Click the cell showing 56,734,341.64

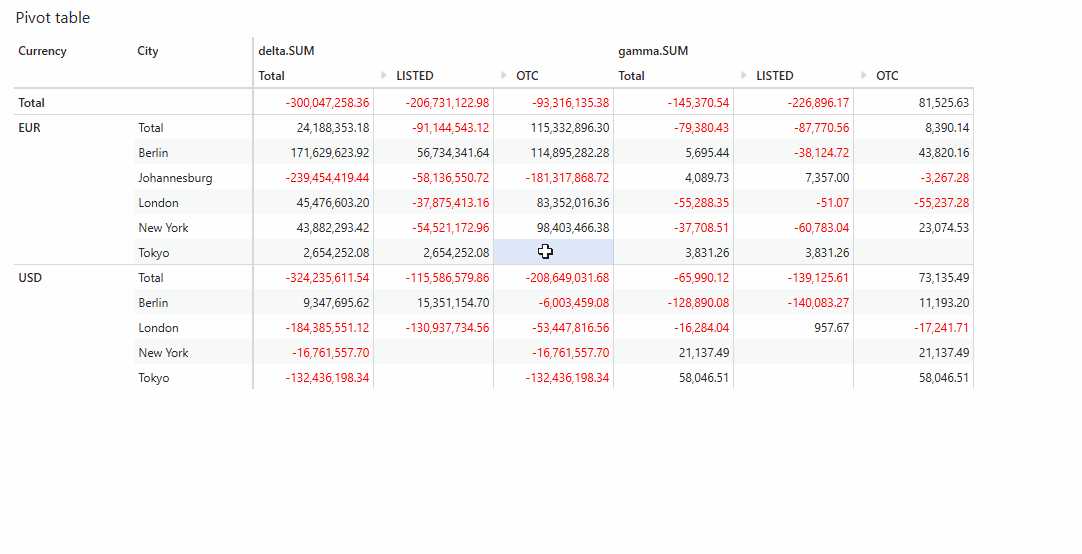point(433,152)
